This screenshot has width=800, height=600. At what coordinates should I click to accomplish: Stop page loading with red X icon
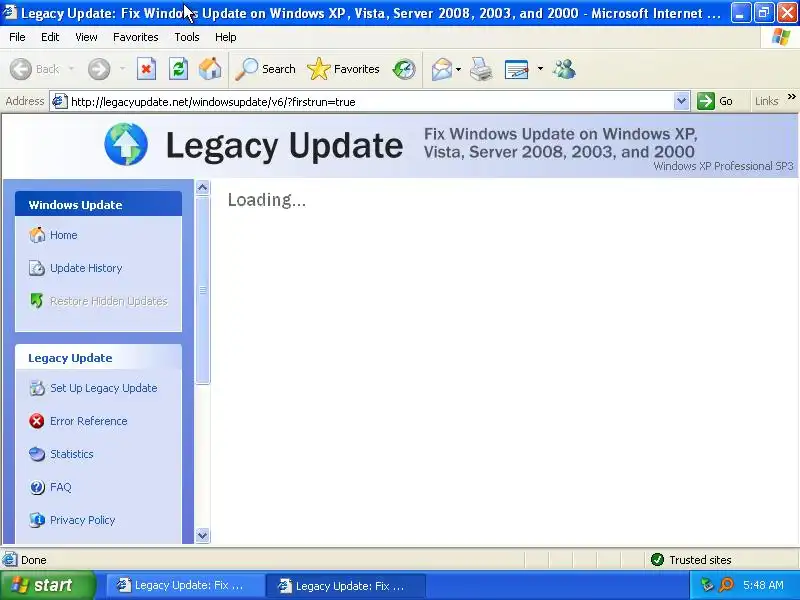pos(146,69)
